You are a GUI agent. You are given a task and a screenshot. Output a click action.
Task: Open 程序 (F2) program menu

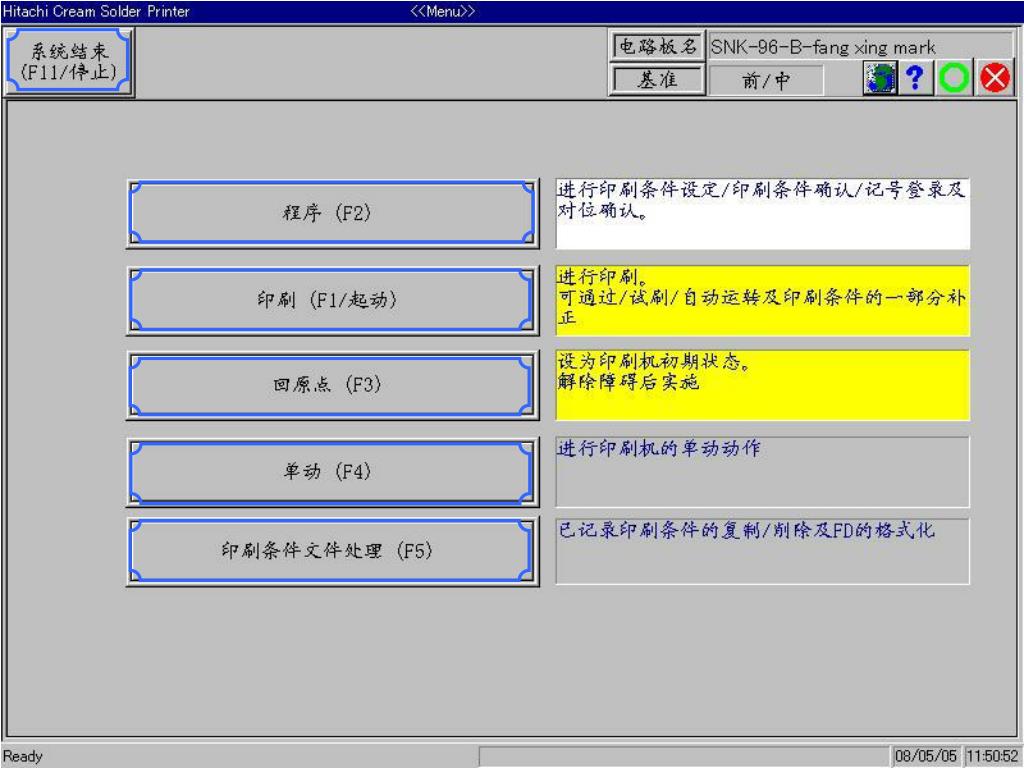click(332, 213)
